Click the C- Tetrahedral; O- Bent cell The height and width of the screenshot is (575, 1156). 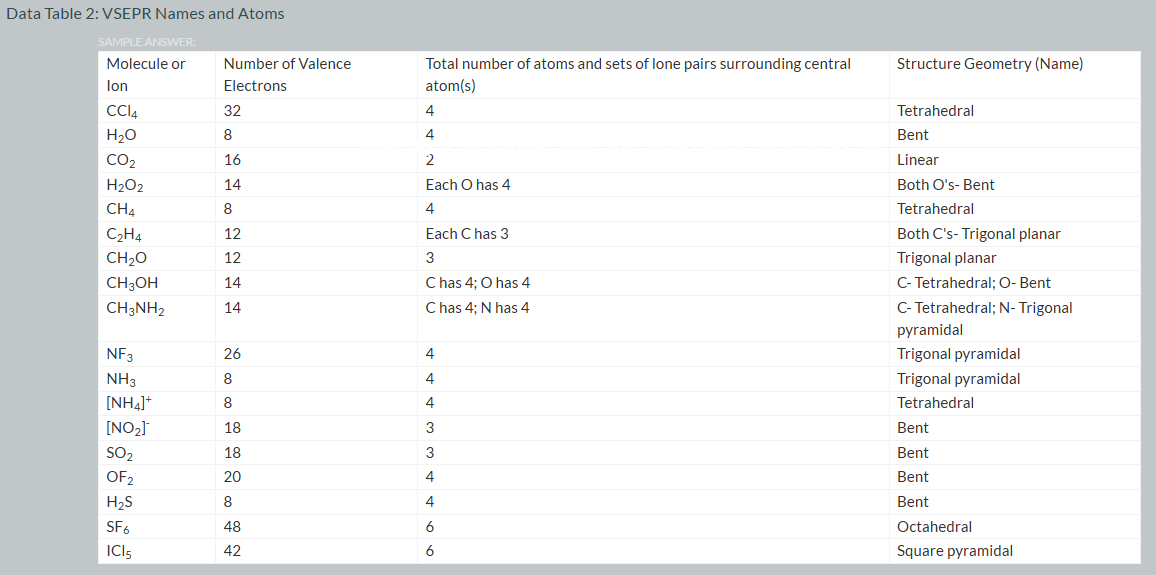coord(973,283)
